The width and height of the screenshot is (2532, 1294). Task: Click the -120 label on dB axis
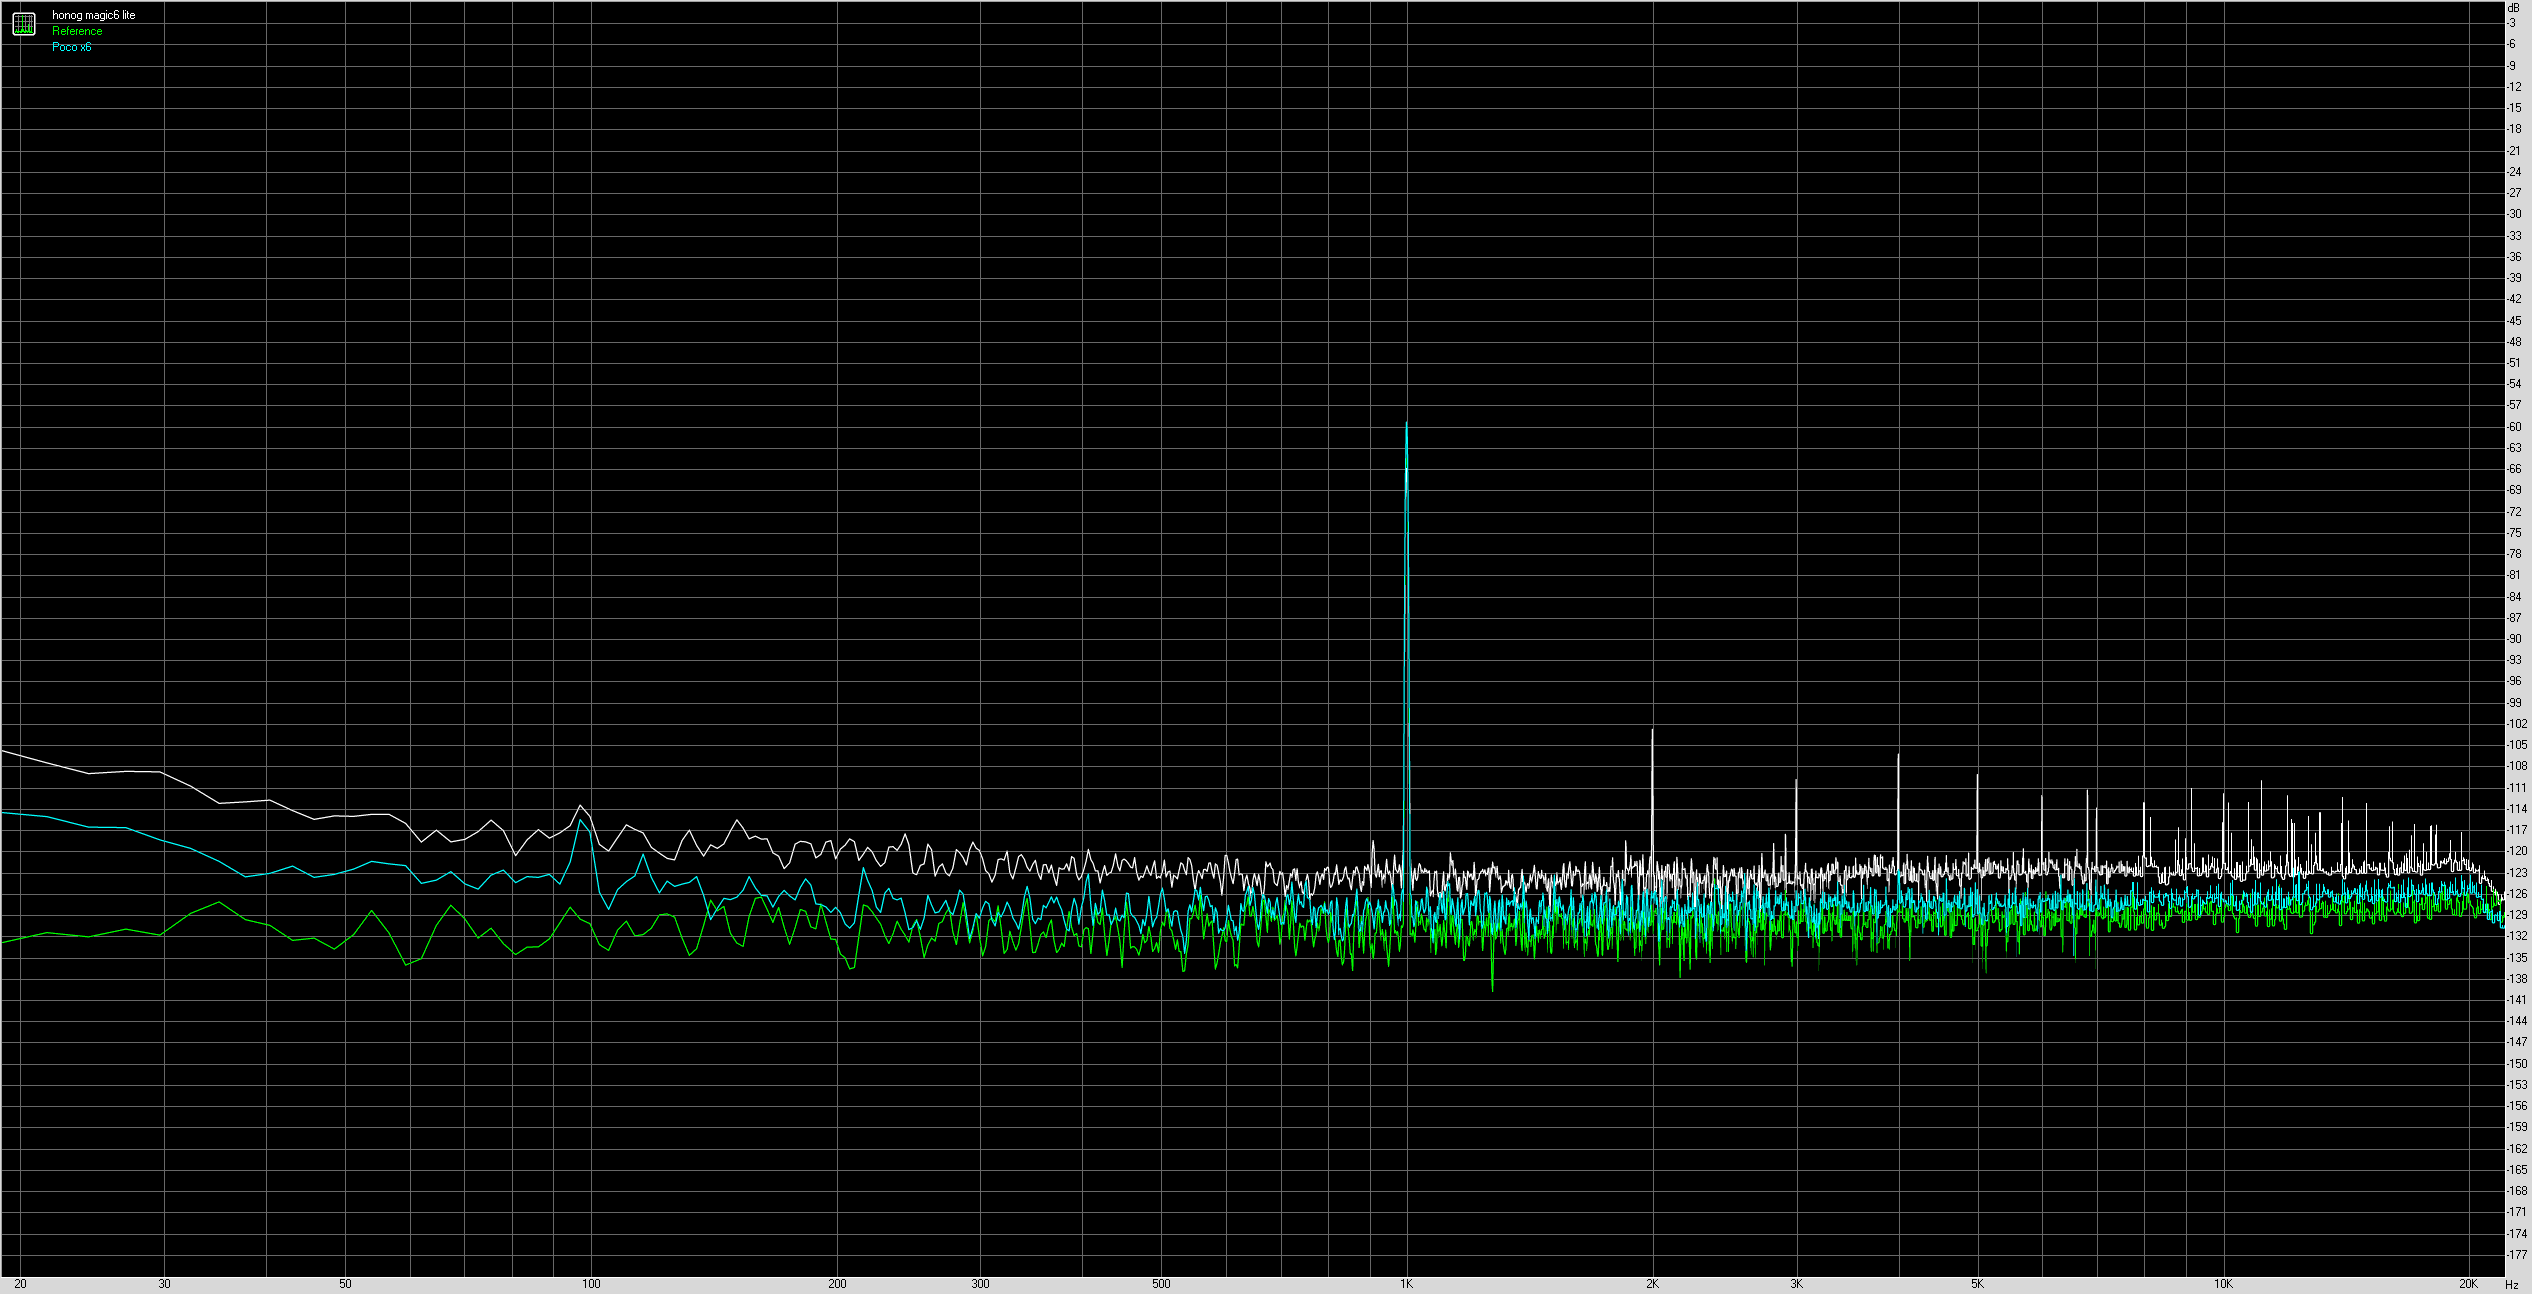tap(2516, 851)
